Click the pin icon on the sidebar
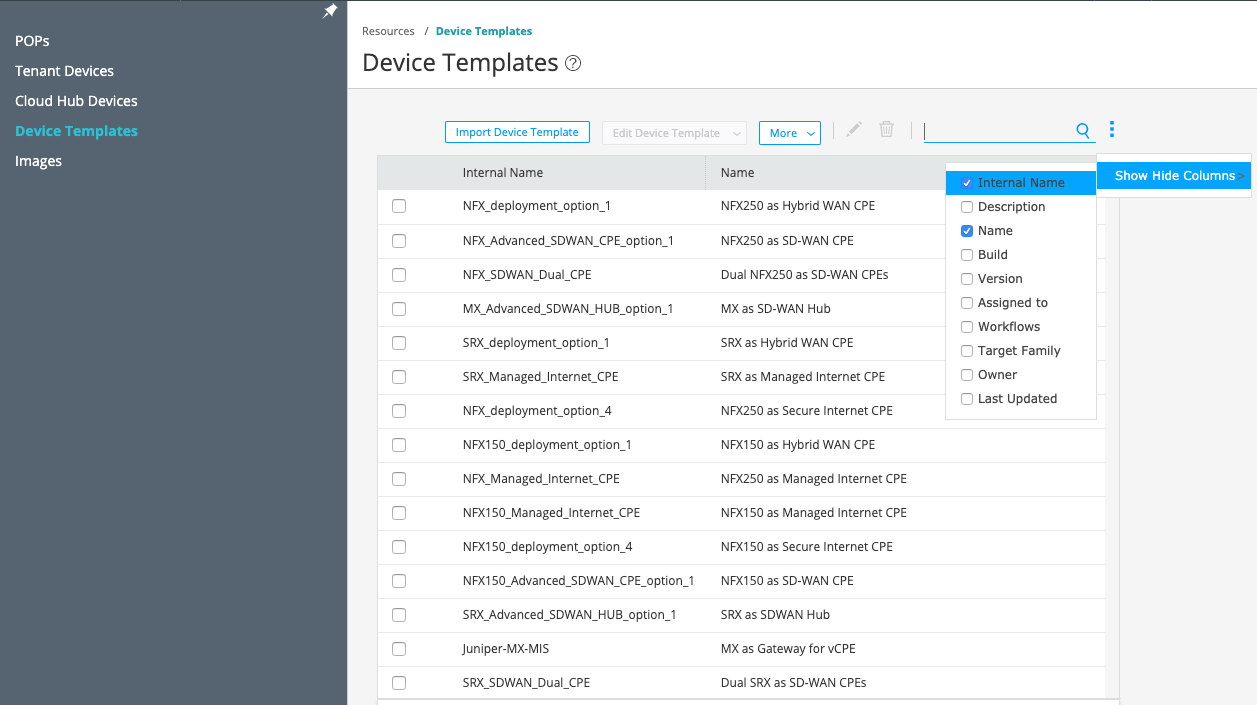The height and width of the screenshot is (705, 1257). [x=330, y=11]
